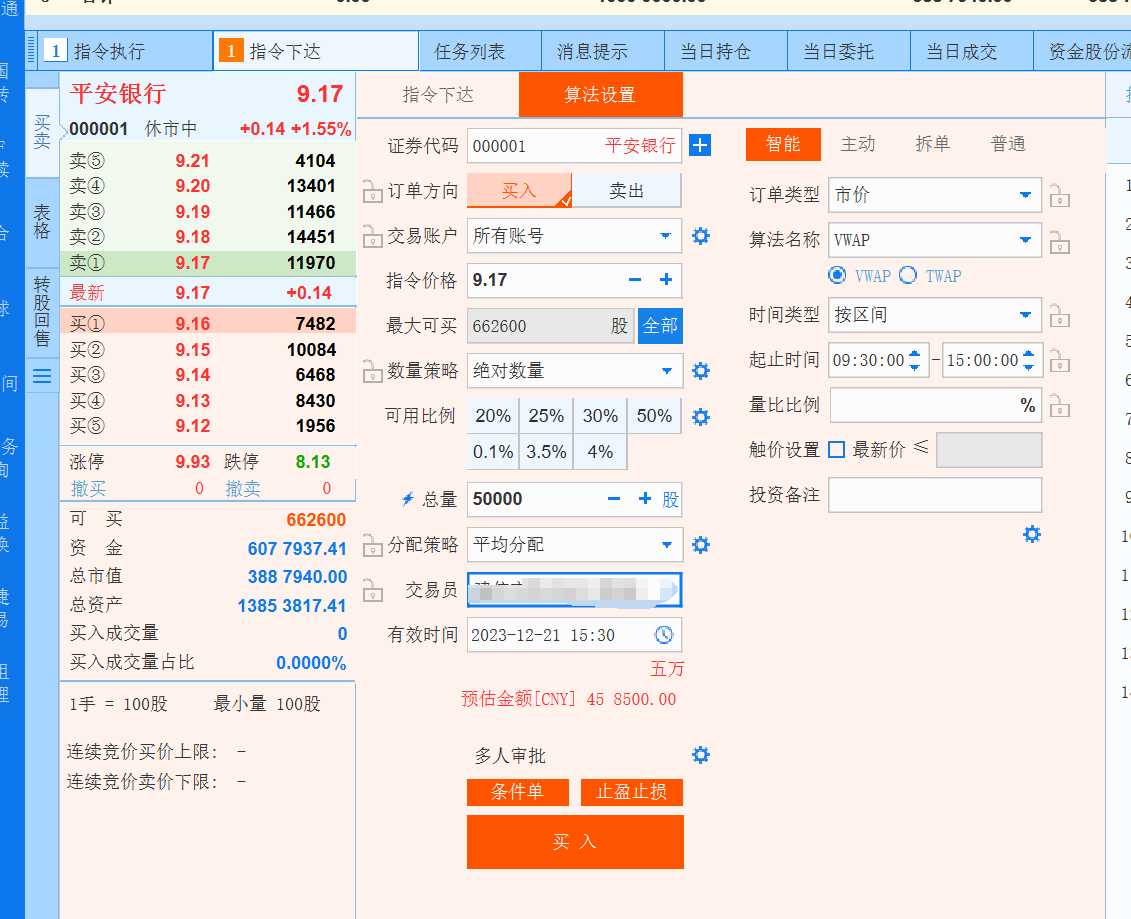
Task: Select the 25% available ratio button
Action: (x=546, y=415)
